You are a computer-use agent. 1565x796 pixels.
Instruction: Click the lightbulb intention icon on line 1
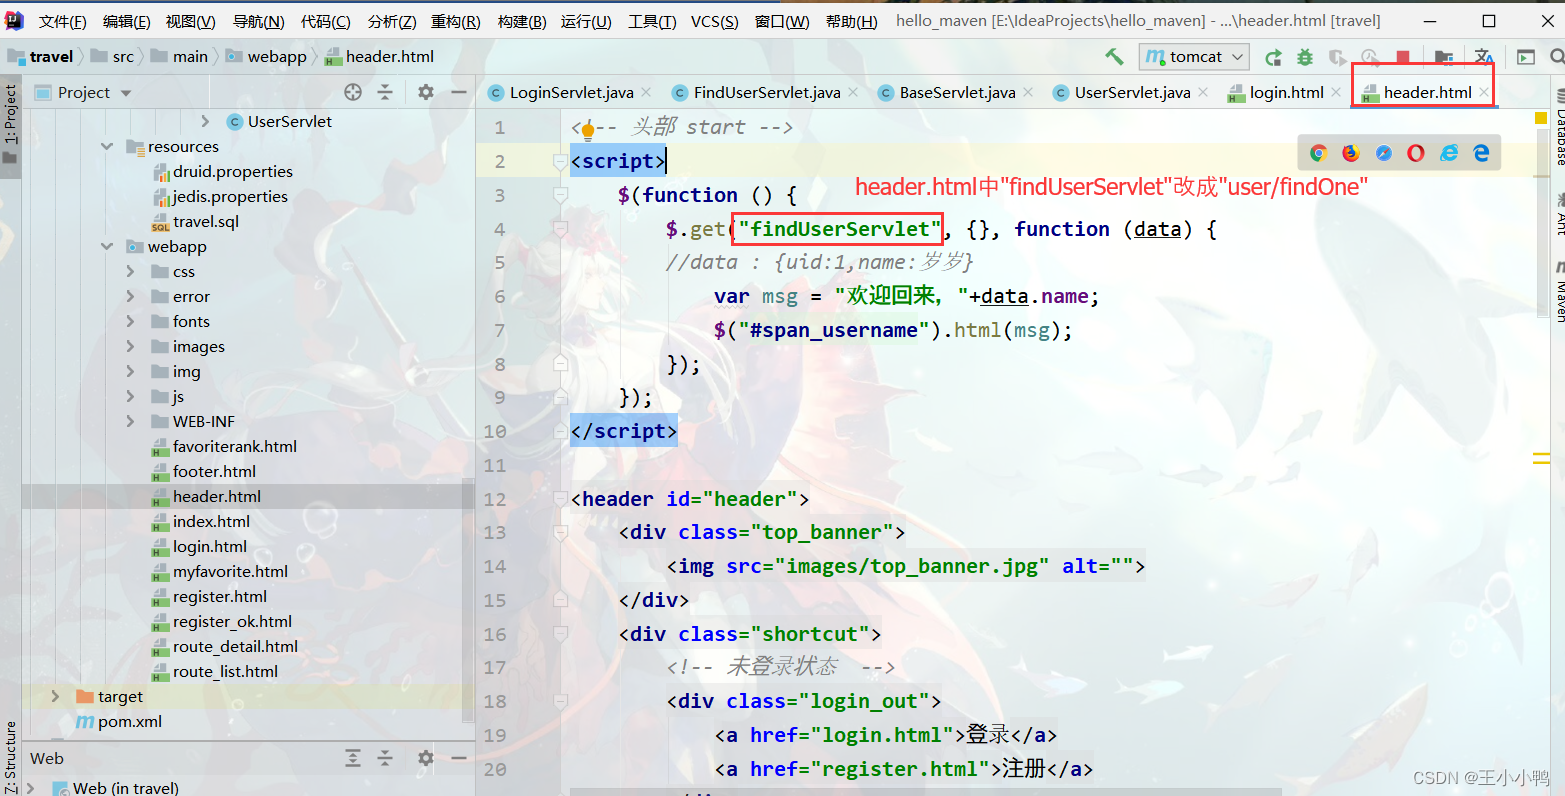588,129
